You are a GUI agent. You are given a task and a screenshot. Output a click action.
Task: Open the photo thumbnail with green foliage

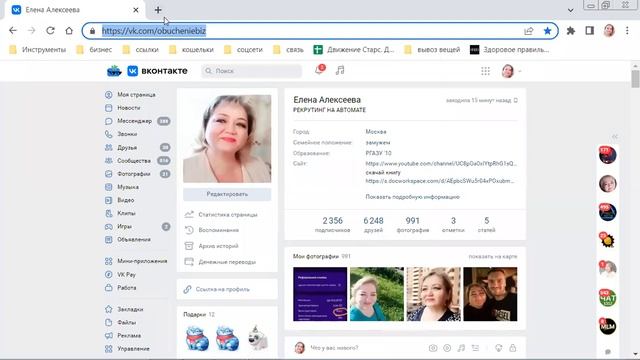click(x=377, y=294)
